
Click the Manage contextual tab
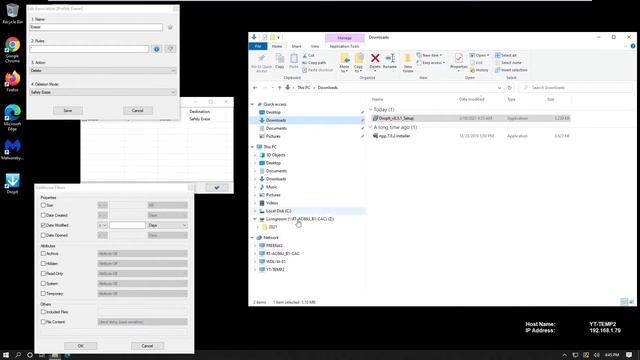(x=344, y=38)
